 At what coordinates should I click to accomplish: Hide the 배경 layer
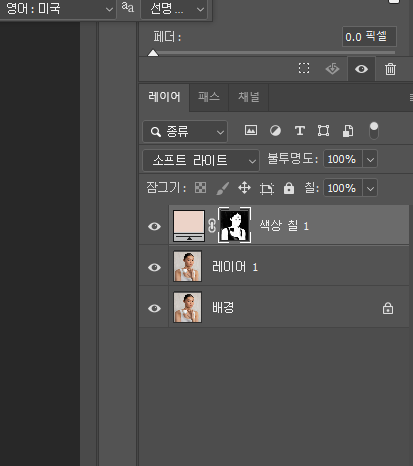pos(154,308)
